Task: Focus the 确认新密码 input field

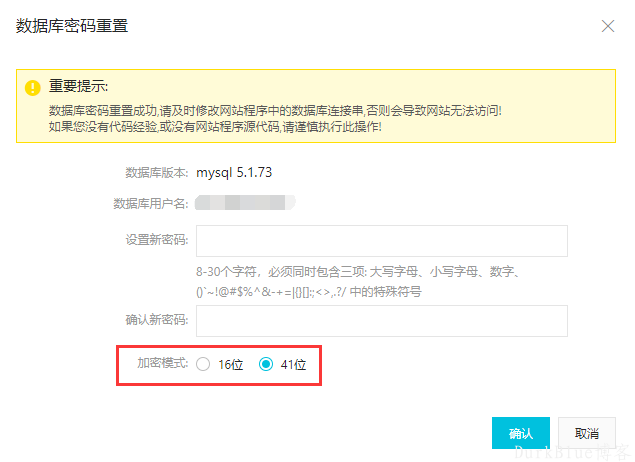Action: point(382,321)
